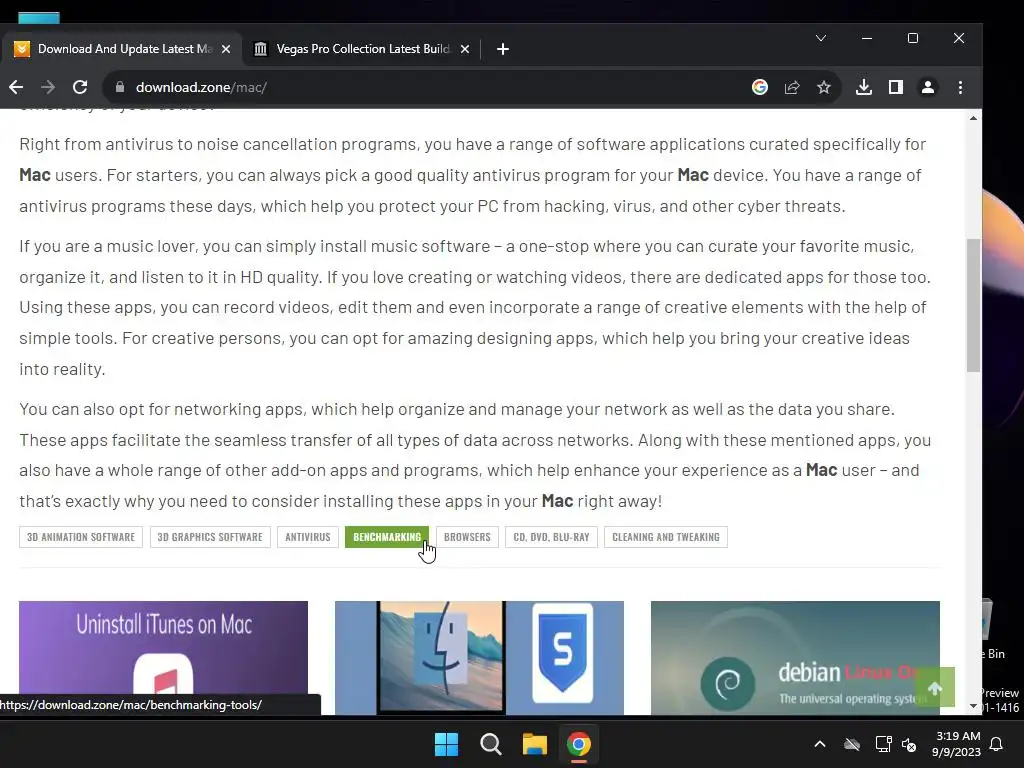Open the Google icon in address bar

click(x=760, y=87)
